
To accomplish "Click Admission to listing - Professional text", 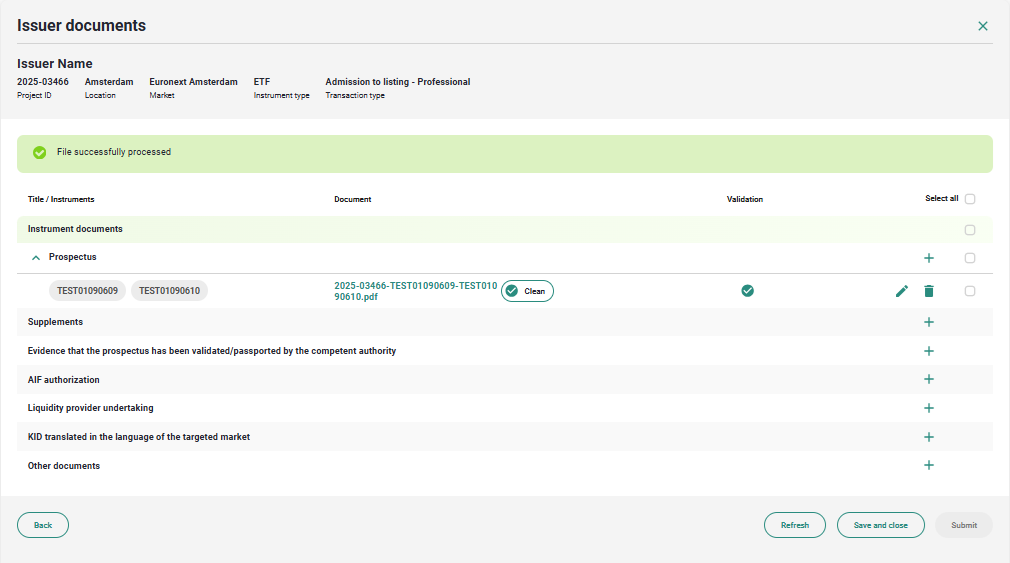I will tap(397, 82).
